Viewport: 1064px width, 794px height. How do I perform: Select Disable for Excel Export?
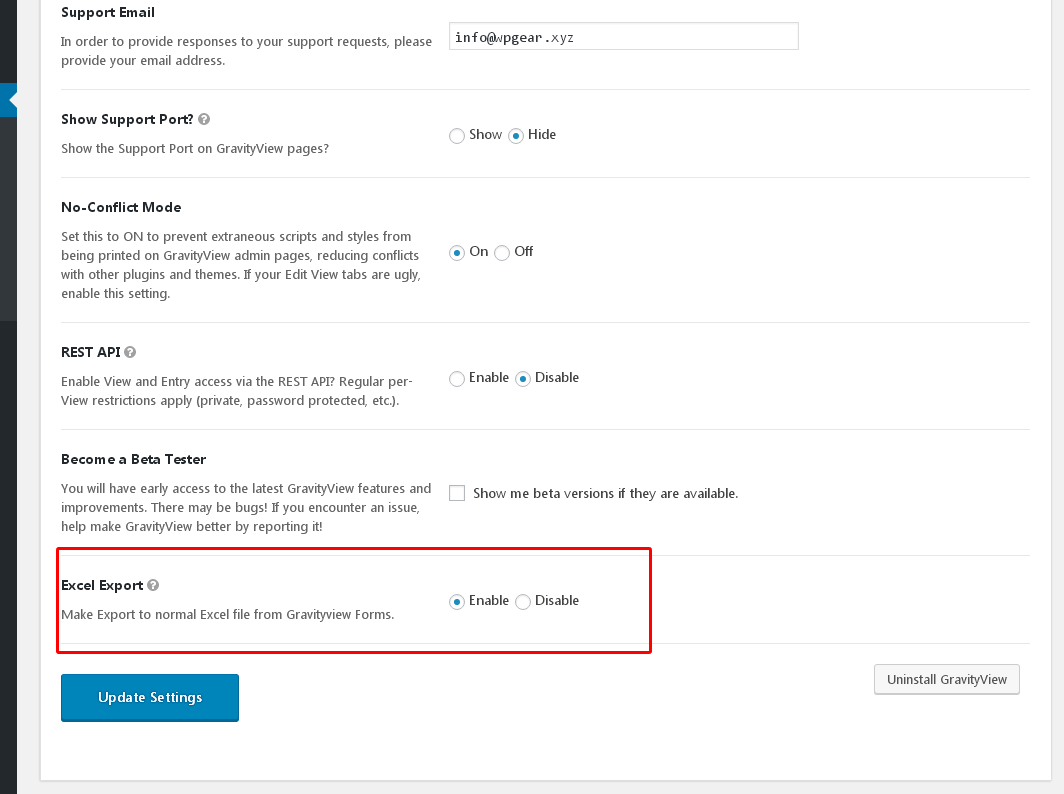522,602
